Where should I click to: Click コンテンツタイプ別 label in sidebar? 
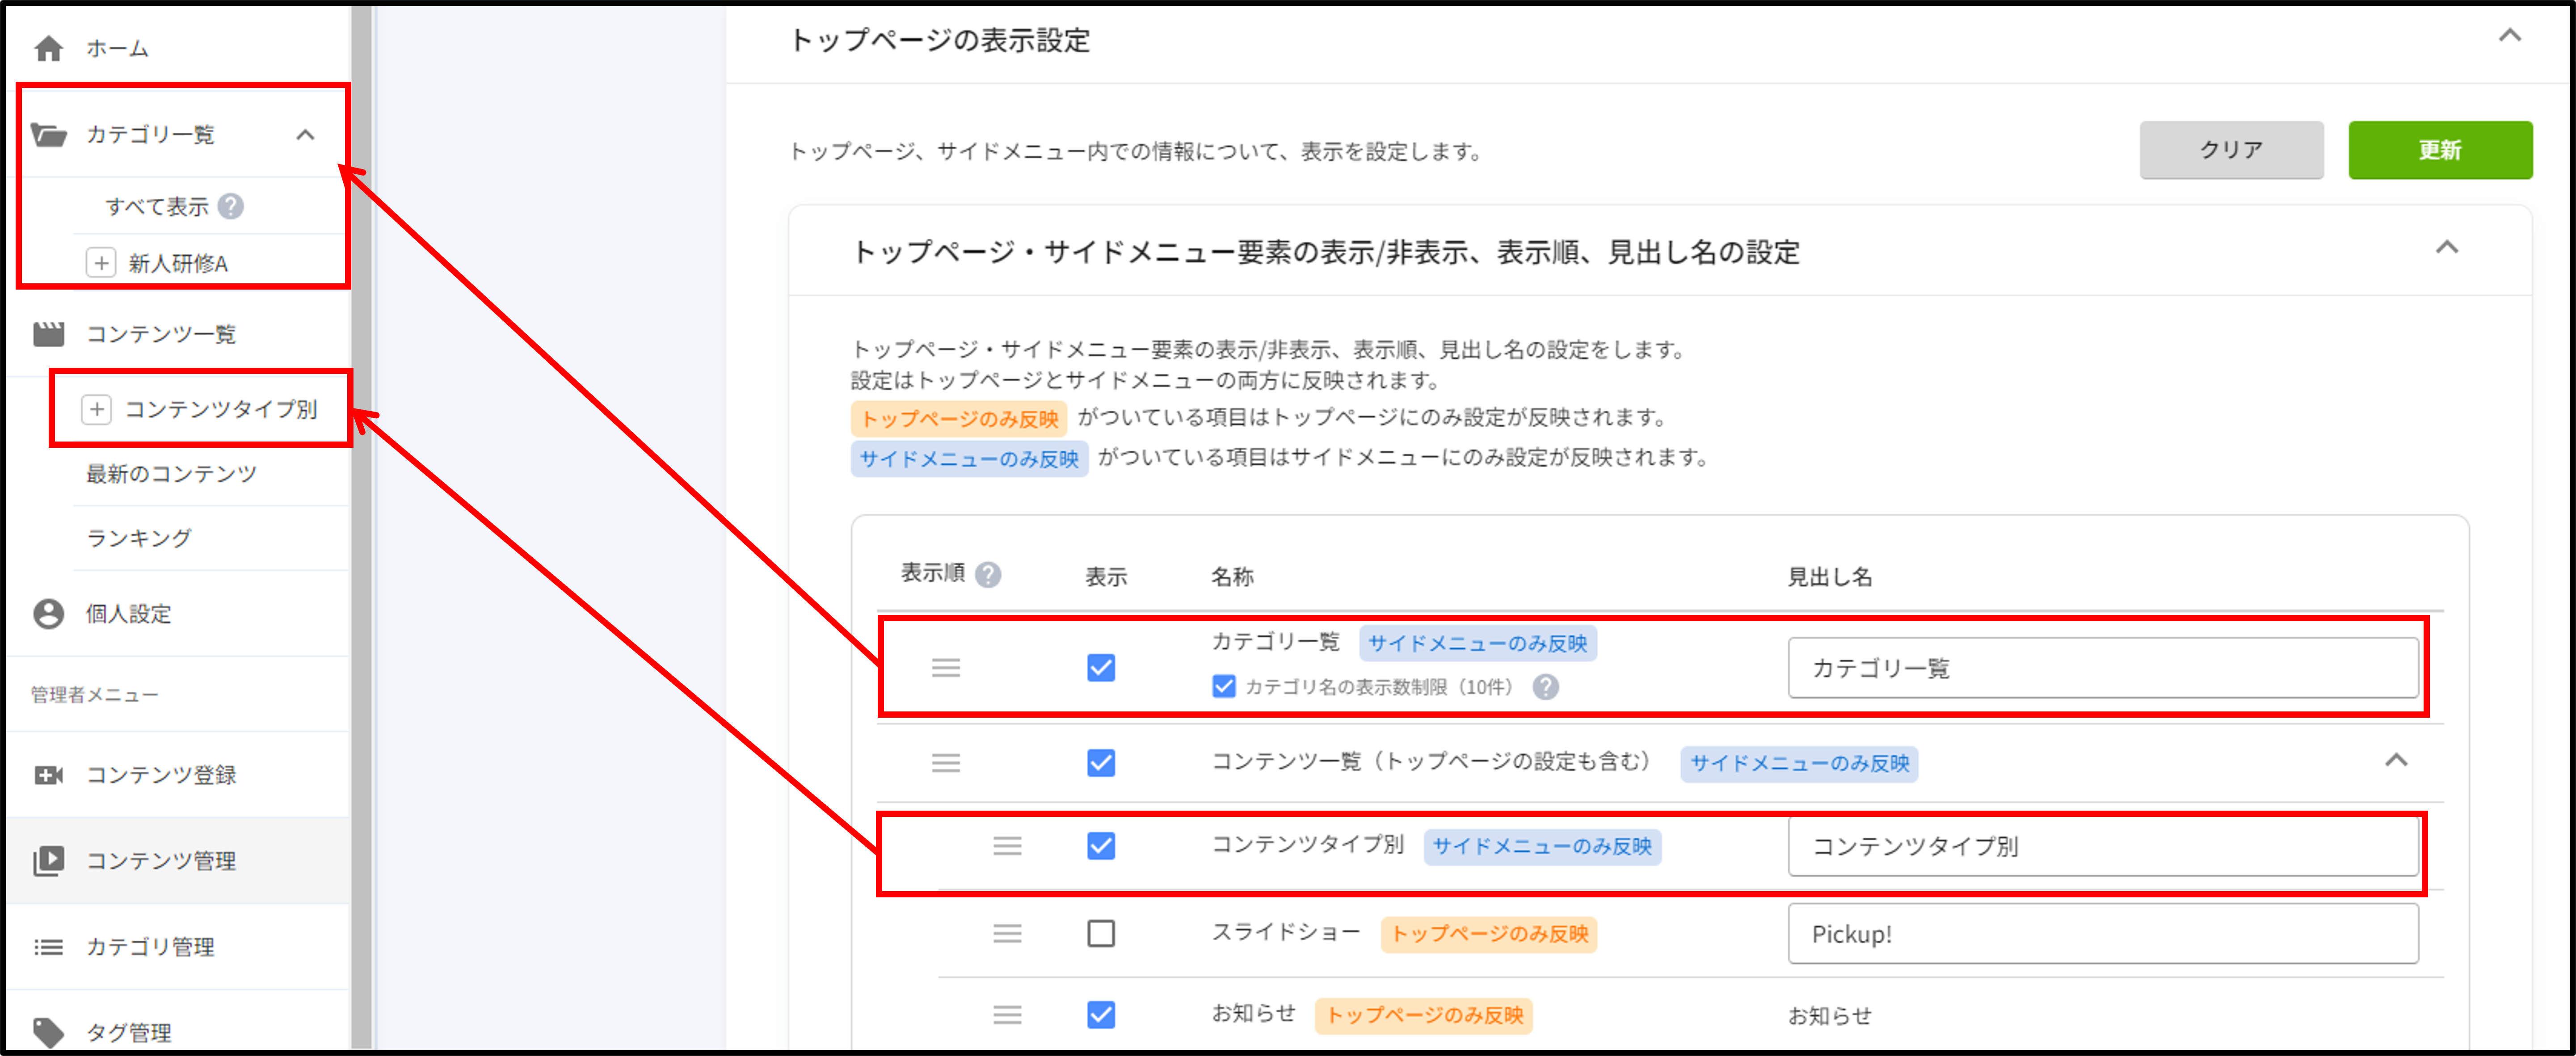click(221, 409)
